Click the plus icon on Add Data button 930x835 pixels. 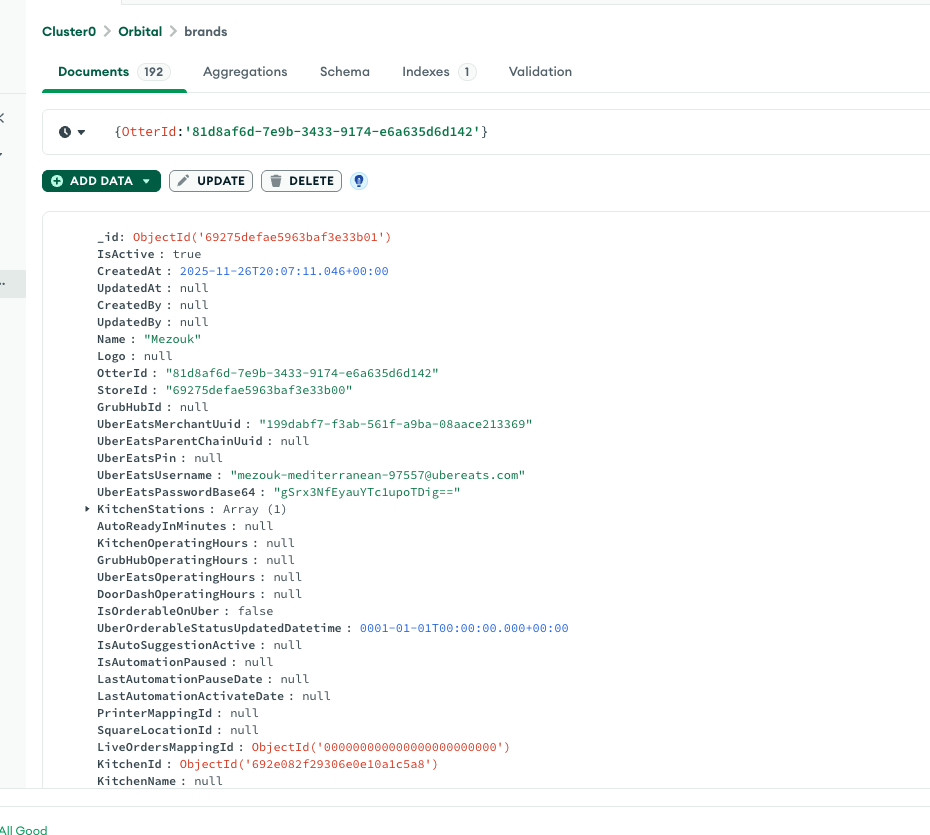[56, 181]
